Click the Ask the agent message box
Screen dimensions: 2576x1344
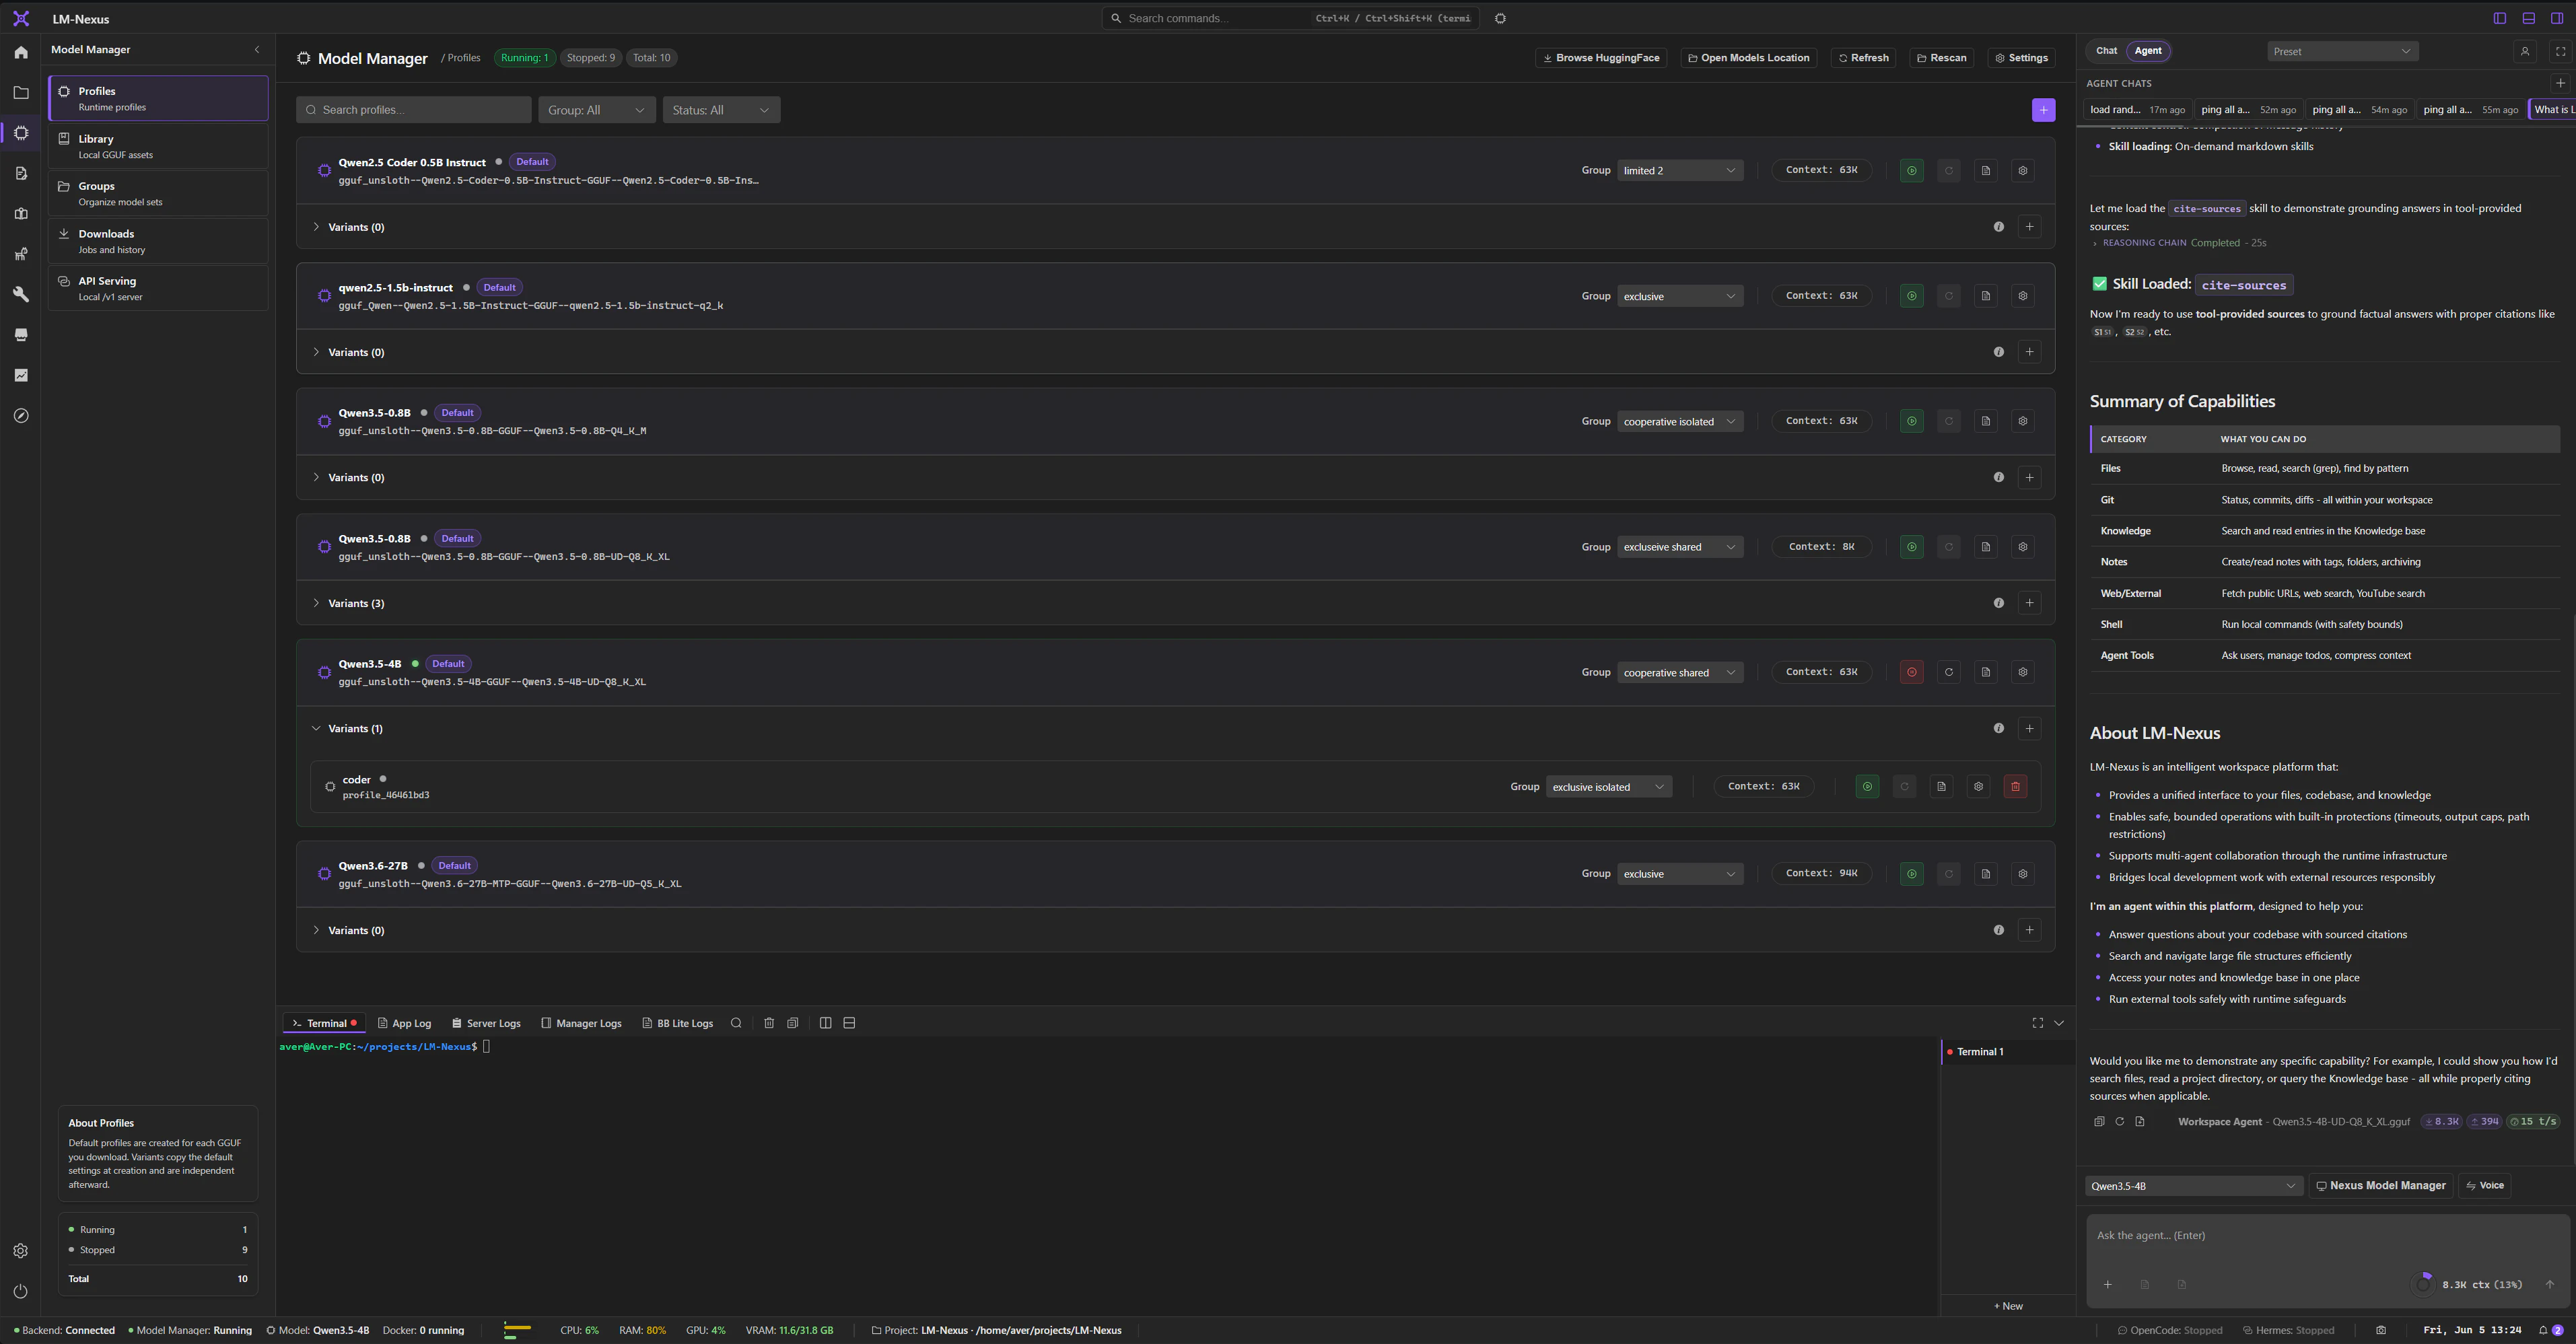point(2327,1235)
